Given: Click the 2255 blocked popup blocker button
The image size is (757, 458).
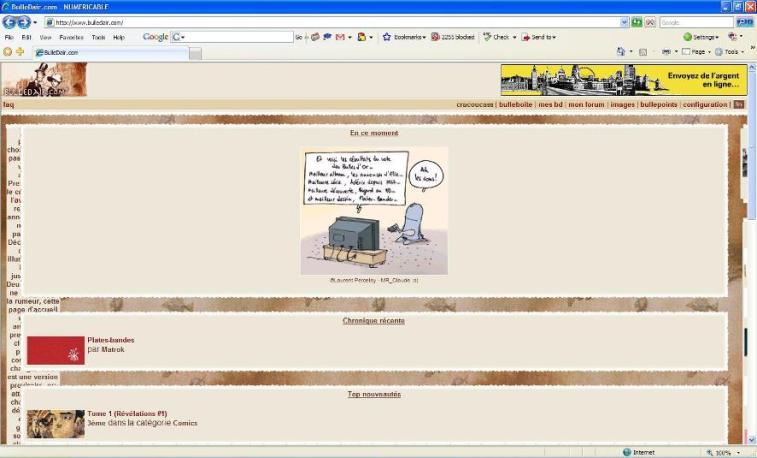Looking at the screenshot, I should (452, 37).
